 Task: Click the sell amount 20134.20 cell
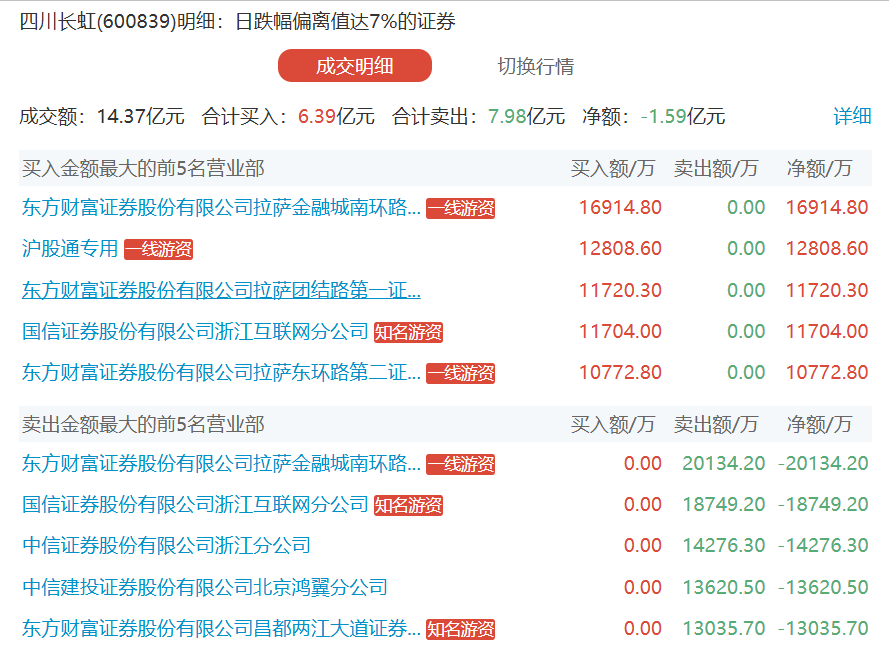click(x=724, y=463)
